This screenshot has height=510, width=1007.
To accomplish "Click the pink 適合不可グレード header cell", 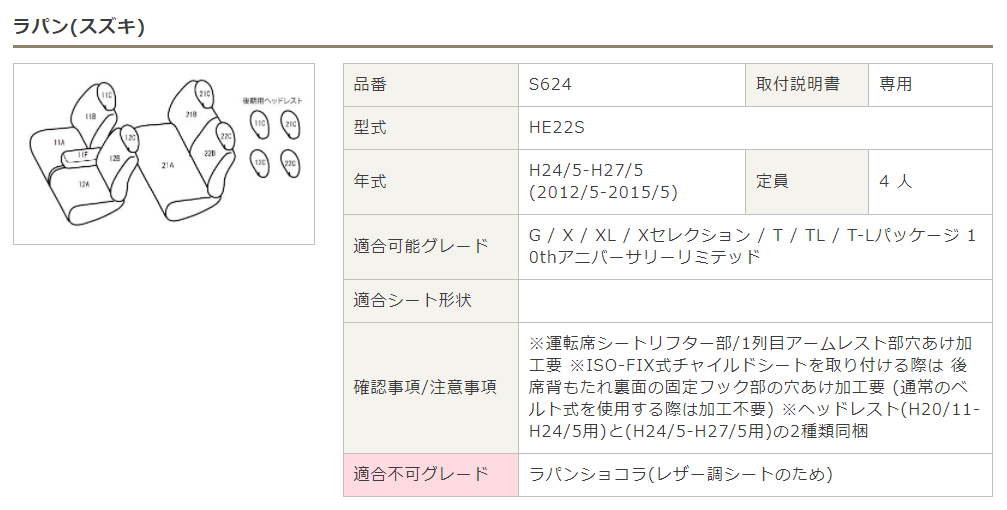I will click(x=431, y=475).
